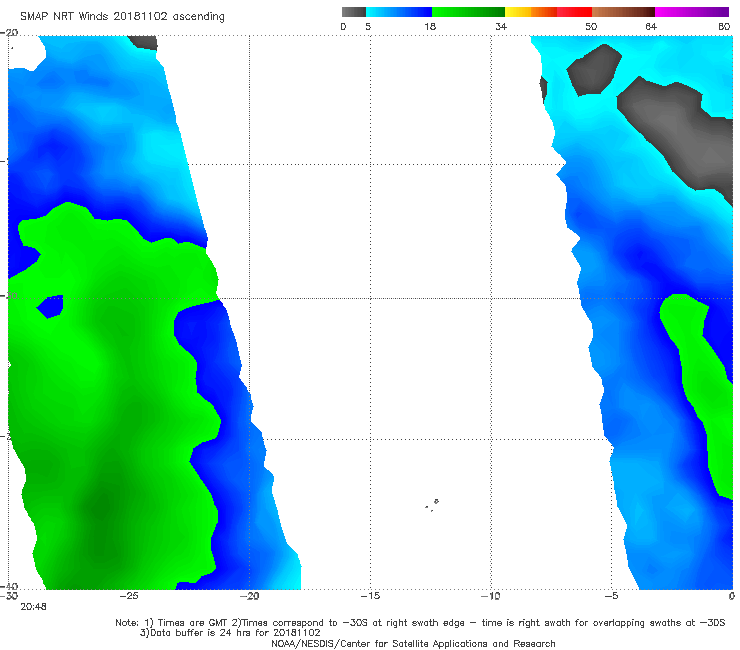Click the colorbar label '18'
740x650 pixels.
tap(430, 26)
